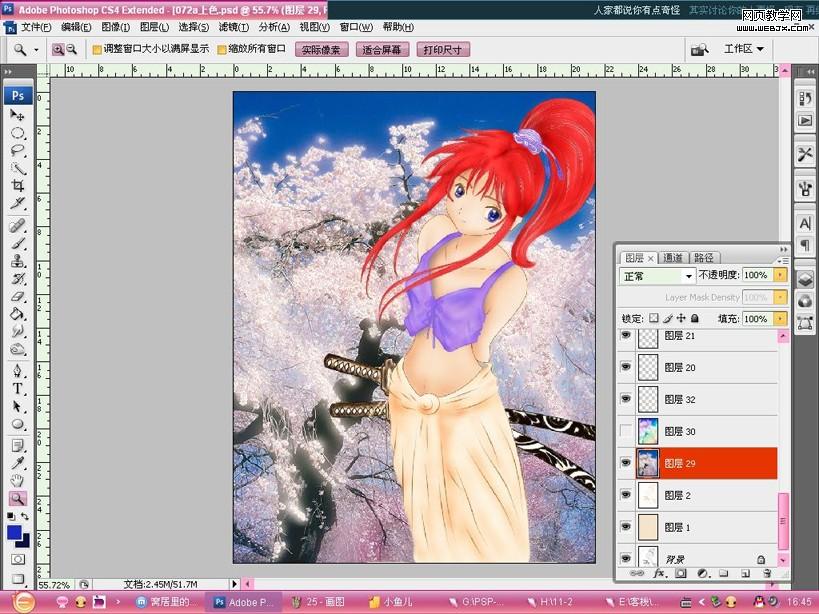Show layer 图层 30

click(x=626, y=431)
